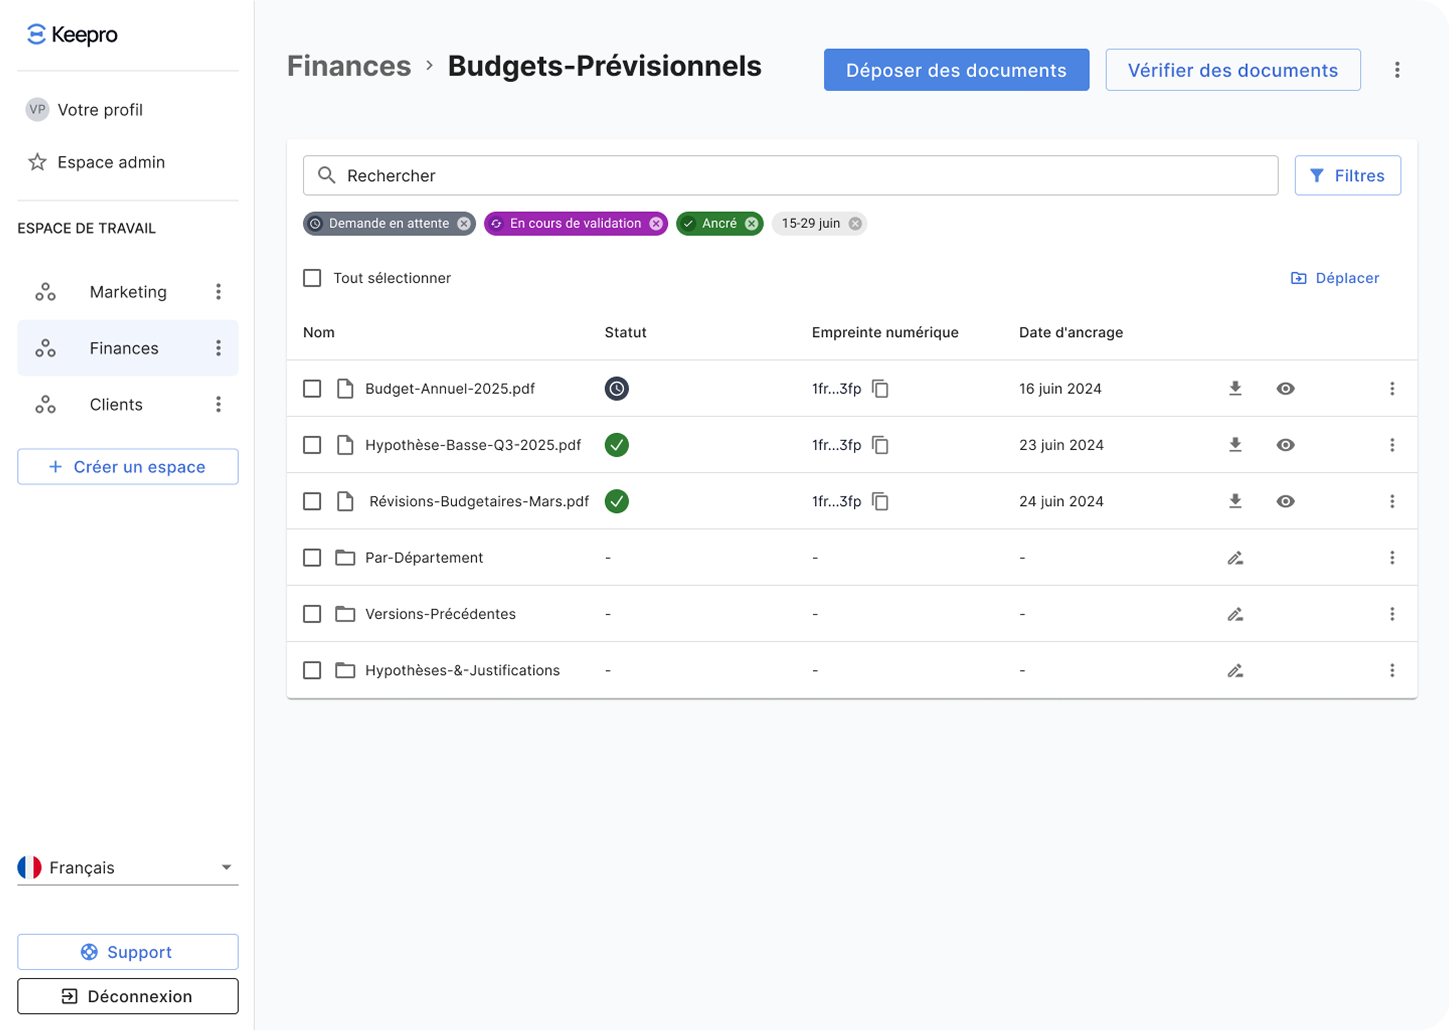Click edit icon for Versions-Précédentes folder
The width and height of the screenshot is (1449, 1031).
pos(1235,614)
